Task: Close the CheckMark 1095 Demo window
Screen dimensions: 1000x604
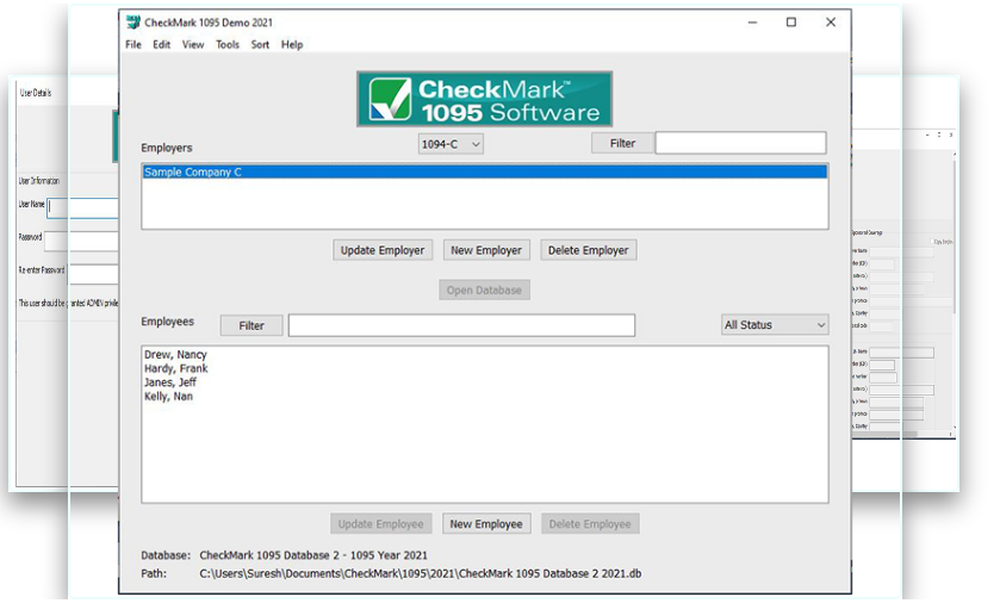Action: [x=830, y=22]
